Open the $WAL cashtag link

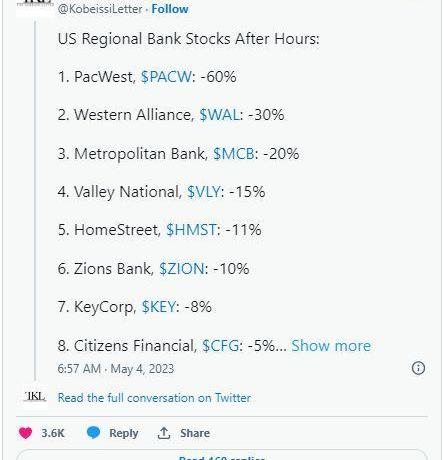point(219,115)
